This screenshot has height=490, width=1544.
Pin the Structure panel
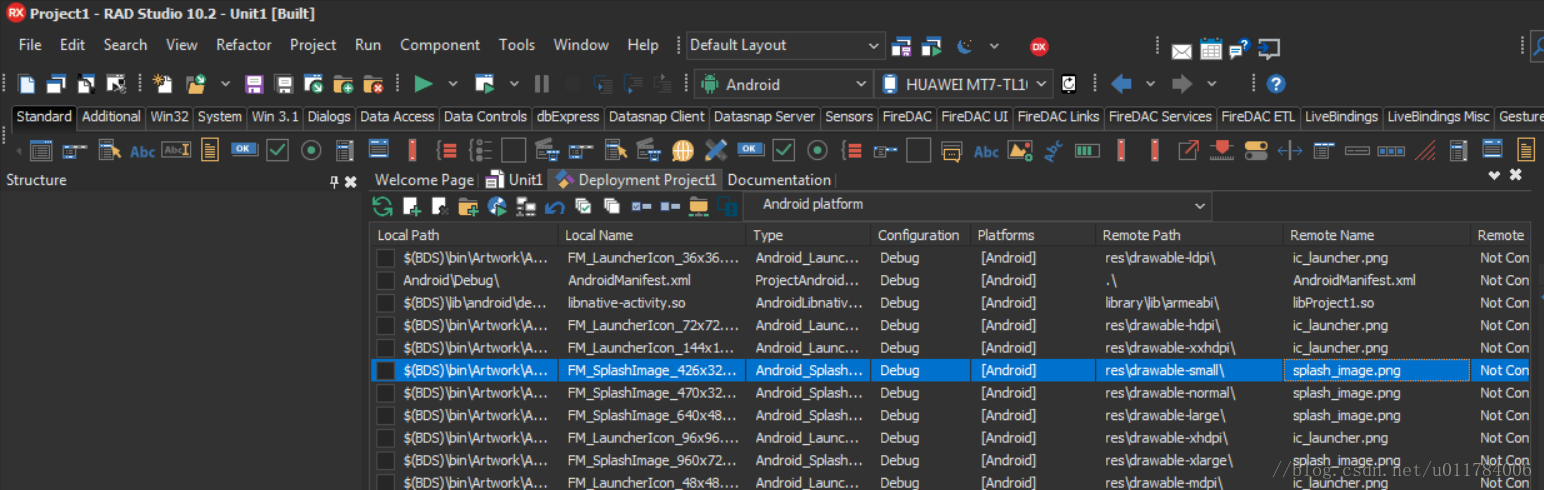[x=334, y=182]
